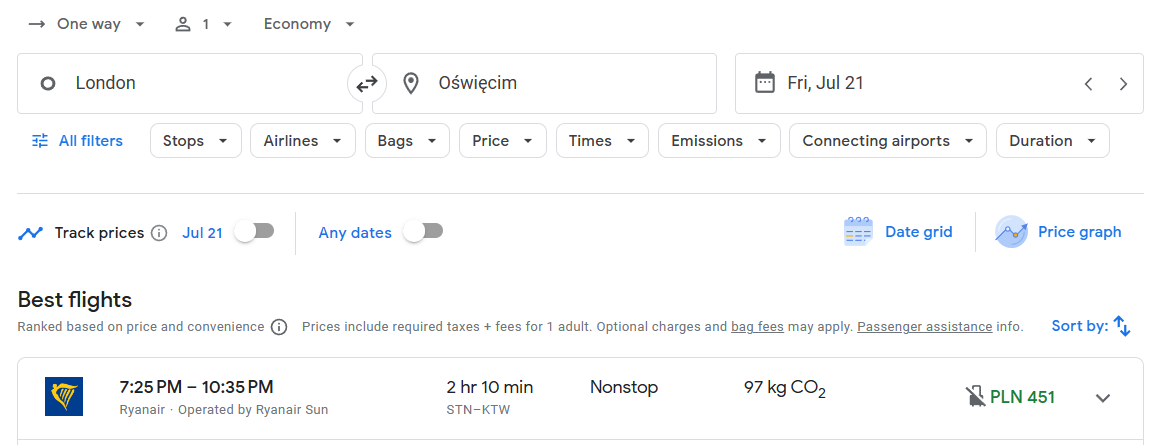Screen dimensions: 1166x445
Task: Open the Duration filter dropdown
Action: (1053, 141)
